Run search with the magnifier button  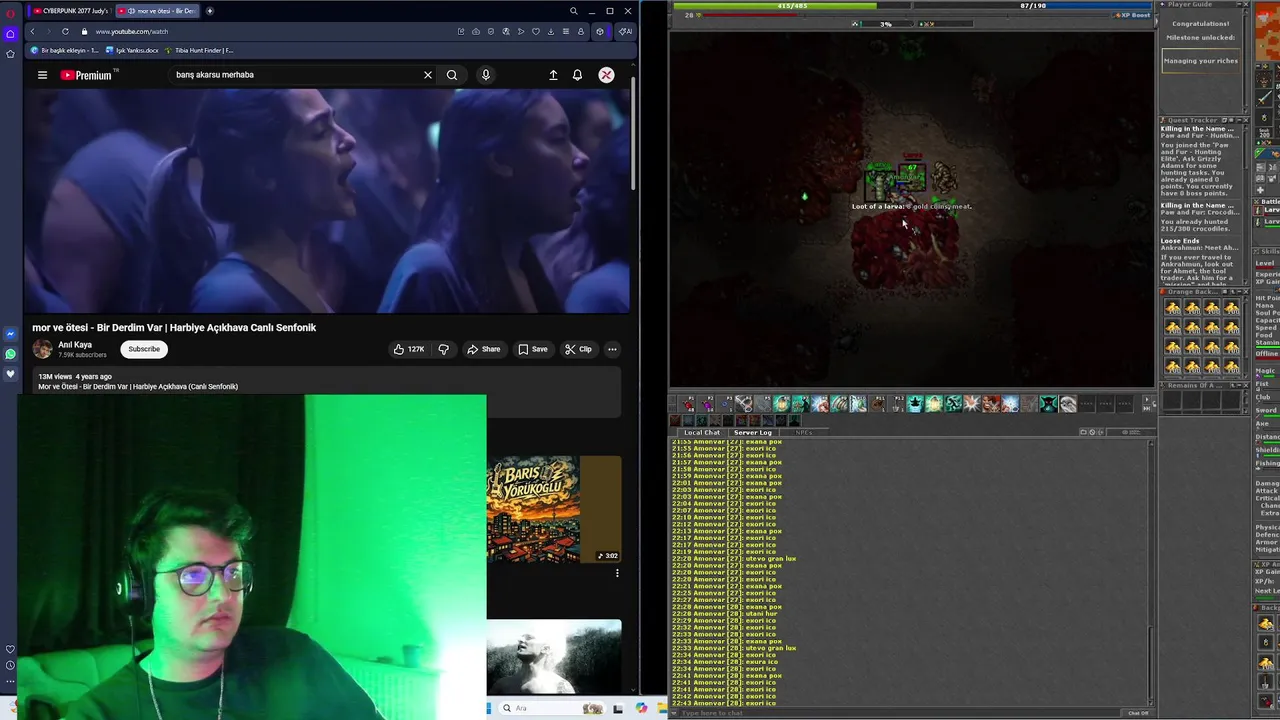pos(452,75)
